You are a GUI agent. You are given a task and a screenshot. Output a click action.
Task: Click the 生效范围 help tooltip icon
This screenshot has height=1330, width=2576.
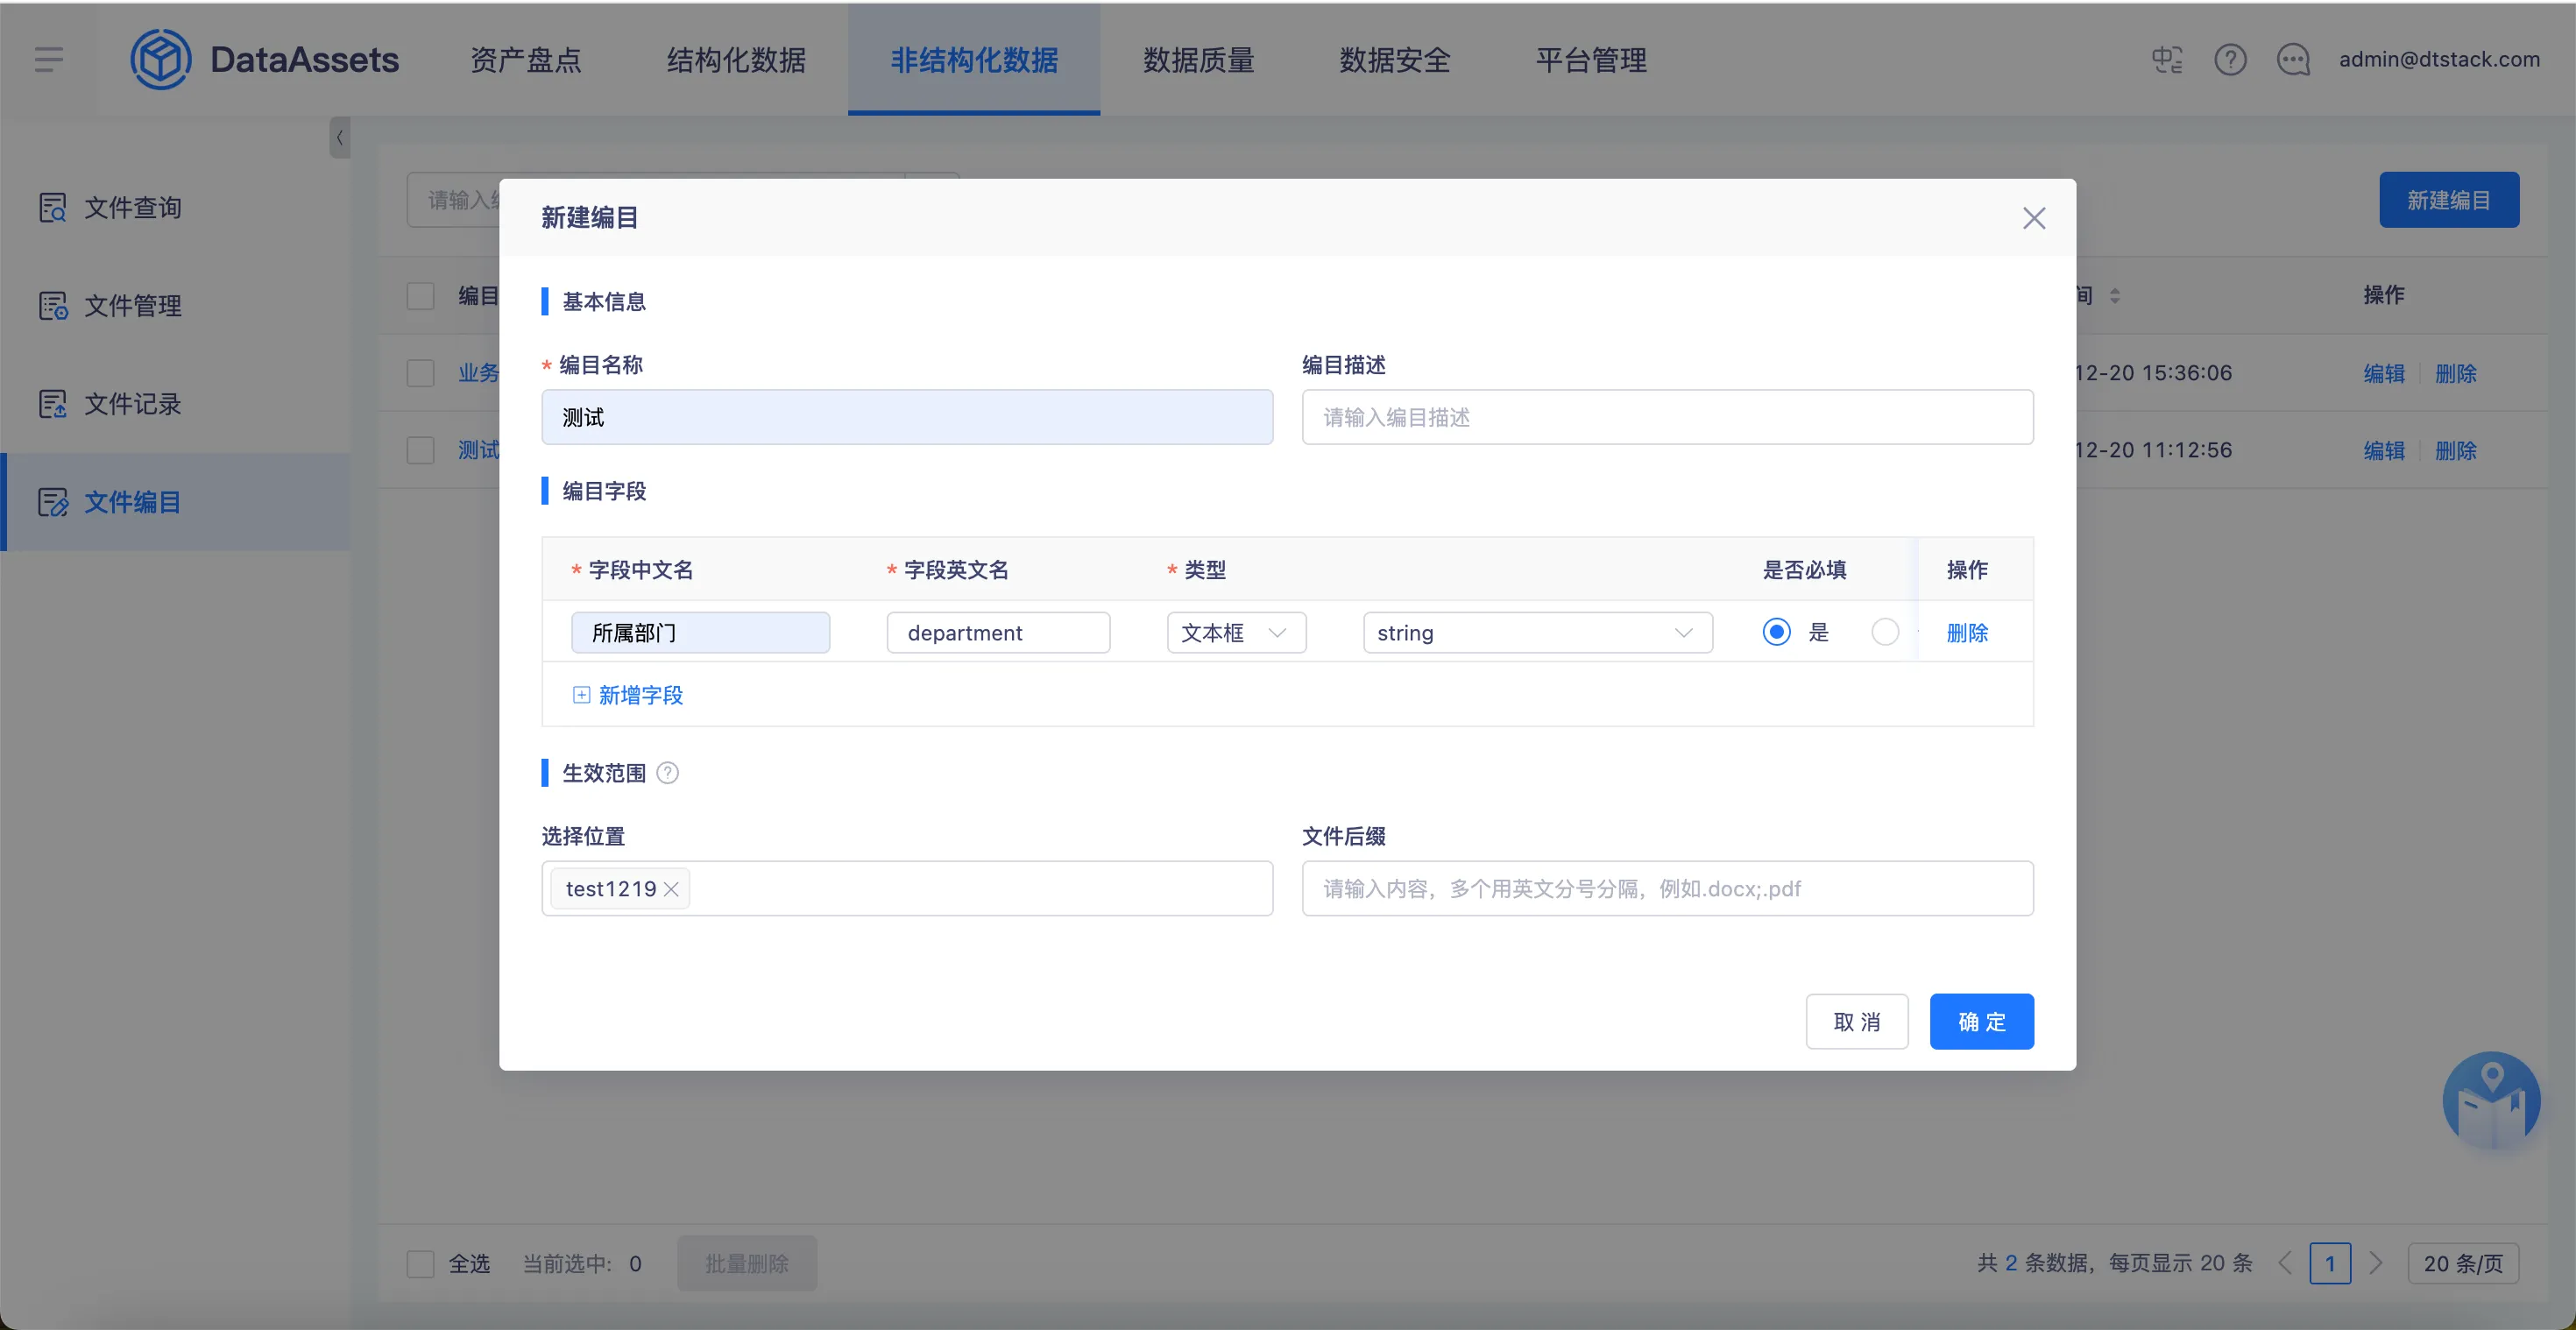(668, 773)
